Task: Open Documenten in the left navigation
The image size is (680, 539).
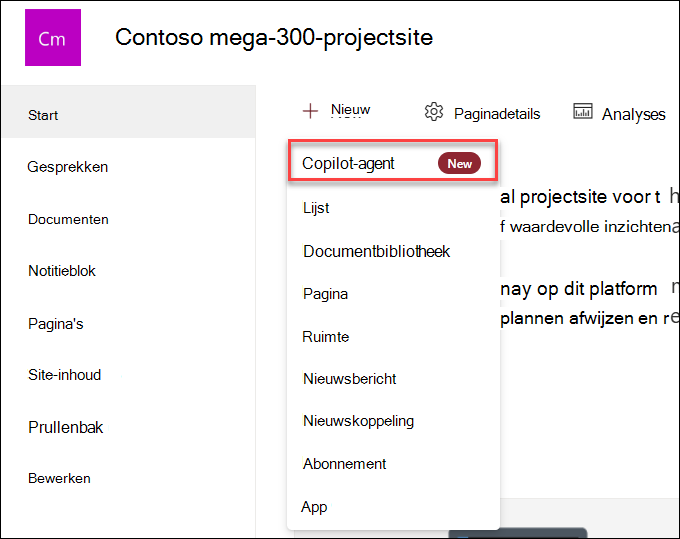Action: [x=68, y=219]
